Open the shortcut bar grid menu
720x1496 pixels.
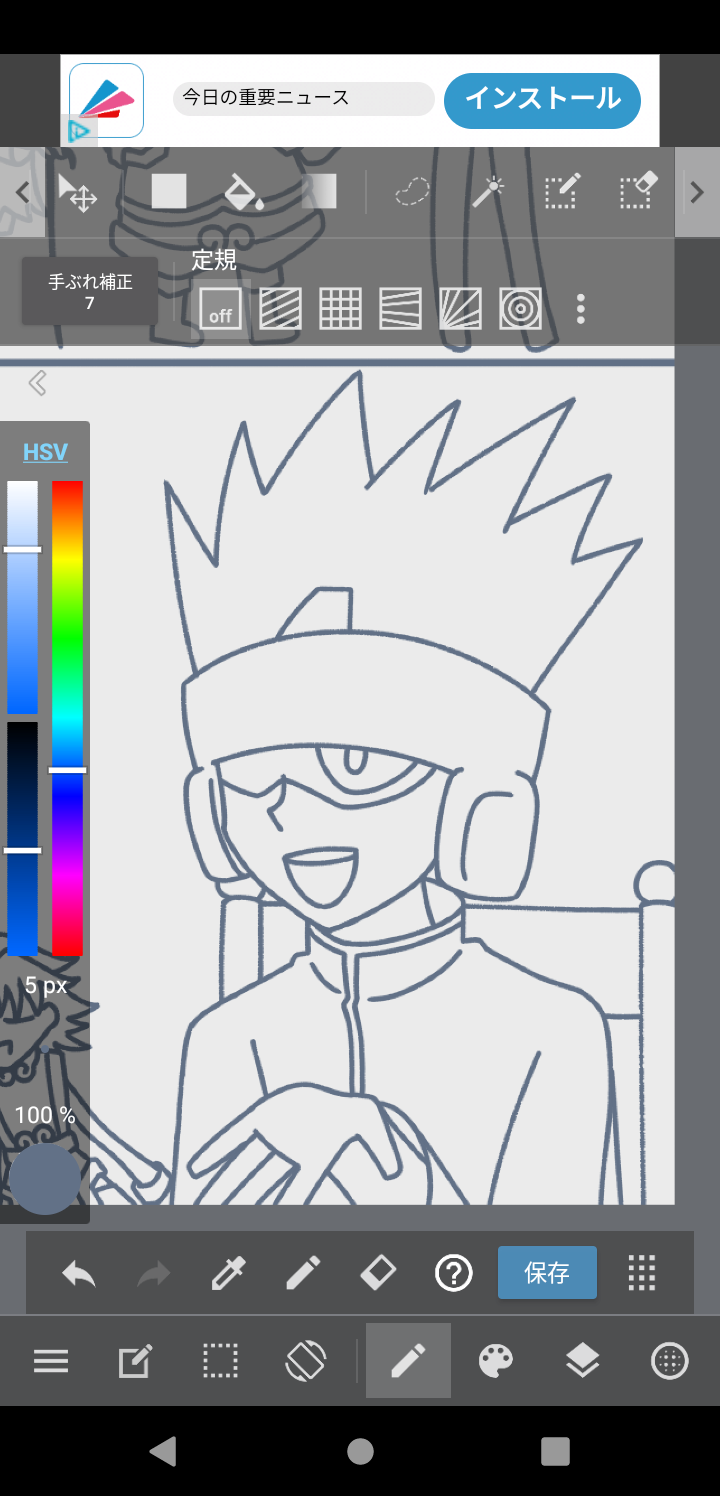click(642, 1273)
